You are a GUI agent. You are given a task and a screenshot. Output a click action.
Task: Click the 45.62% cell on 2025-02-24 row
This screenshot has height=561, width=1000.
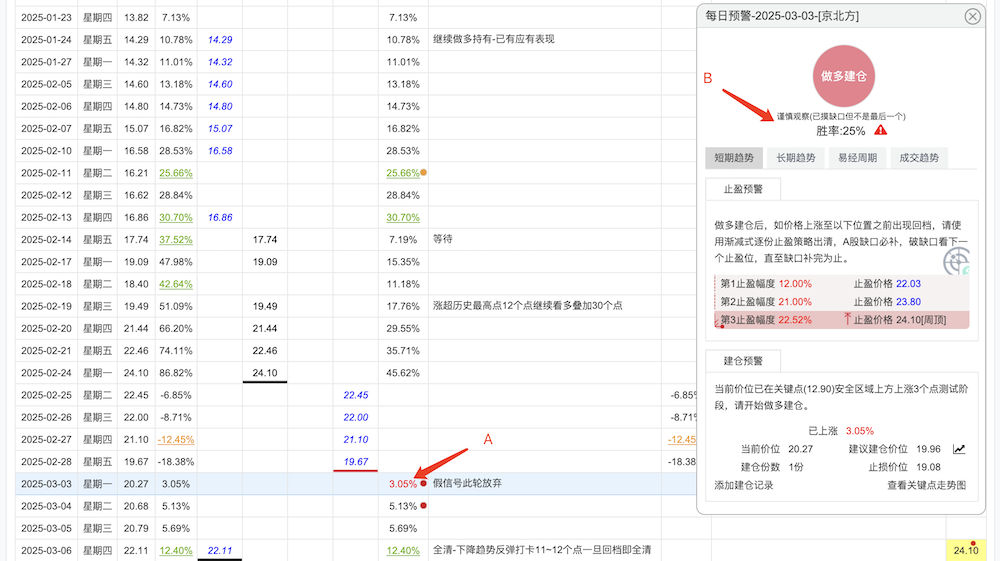tap(403, 373)
